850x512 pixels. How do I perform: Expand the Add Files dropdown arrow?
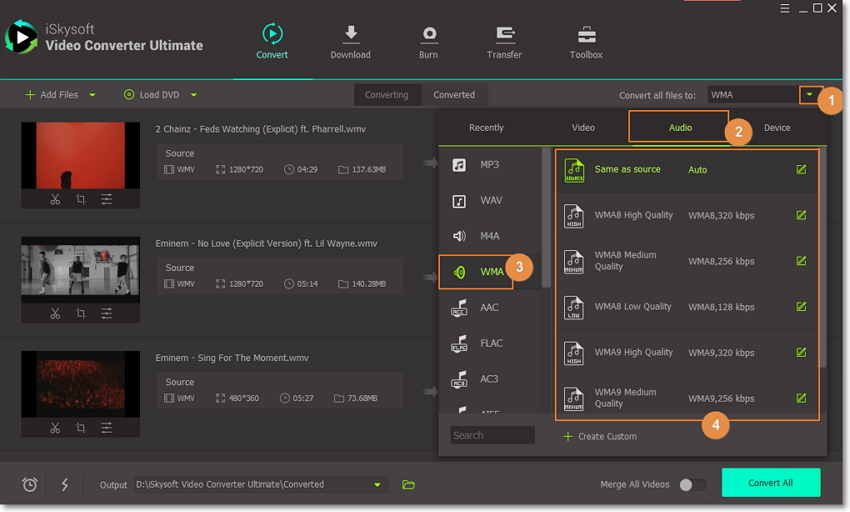coord(93,95)
